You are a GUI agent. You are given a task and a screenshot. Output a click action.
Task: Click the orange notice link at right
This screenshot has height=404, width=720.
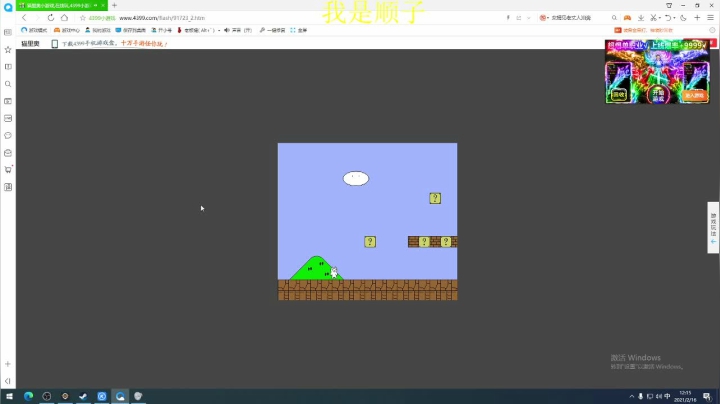(x=644, y=30)
